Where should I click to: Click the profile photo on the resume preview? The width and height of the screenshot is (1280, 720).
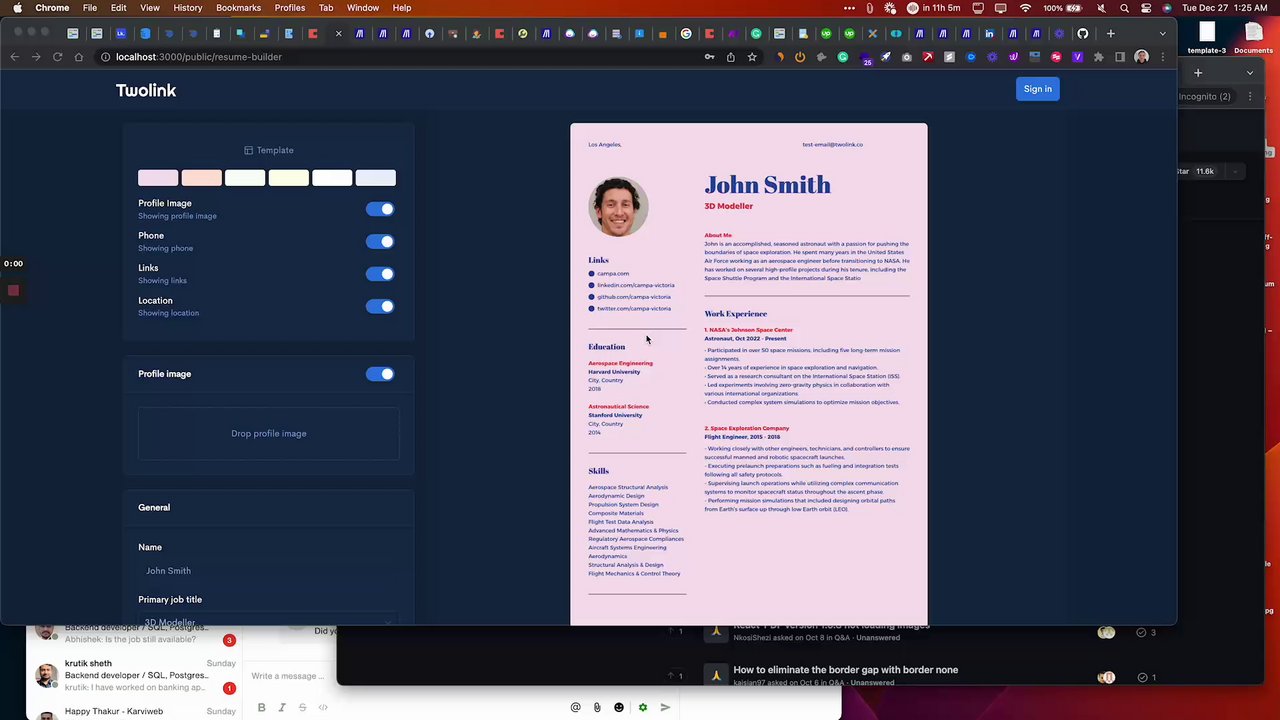click(618, 207)
